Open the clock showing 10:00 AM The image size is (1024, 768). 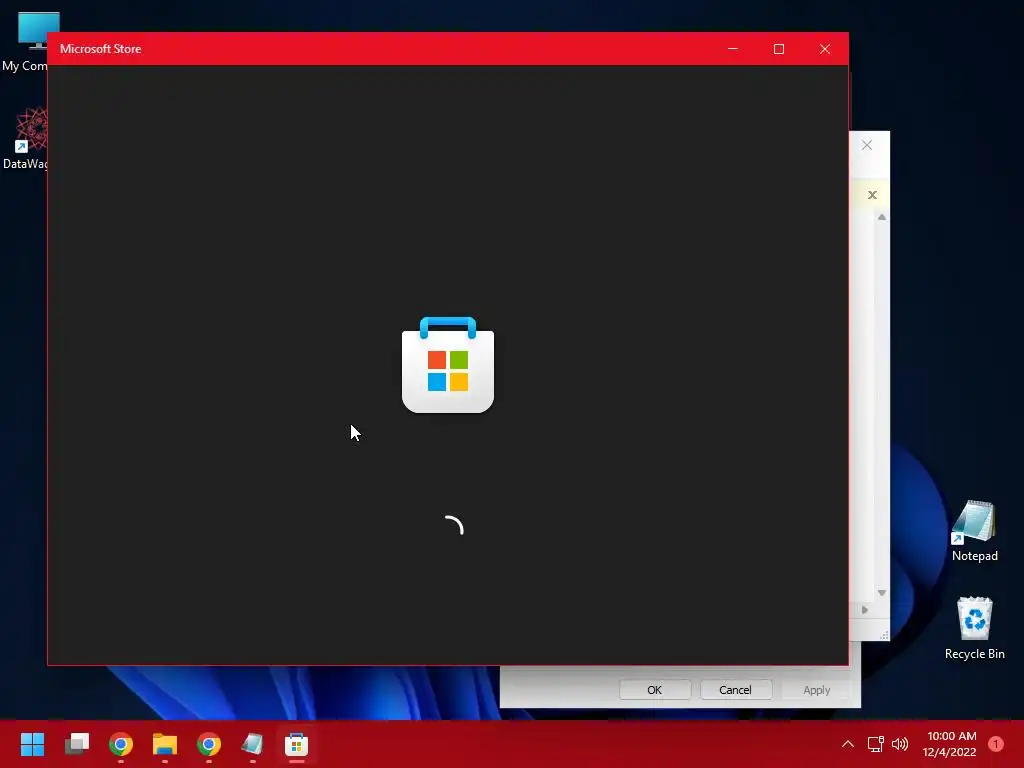(x=950, y=744)
